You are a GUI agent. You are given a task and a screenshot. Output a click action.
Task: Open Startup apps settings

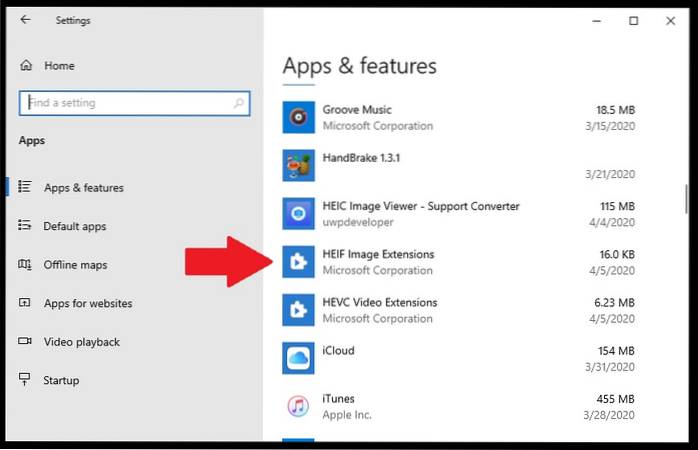61,380
